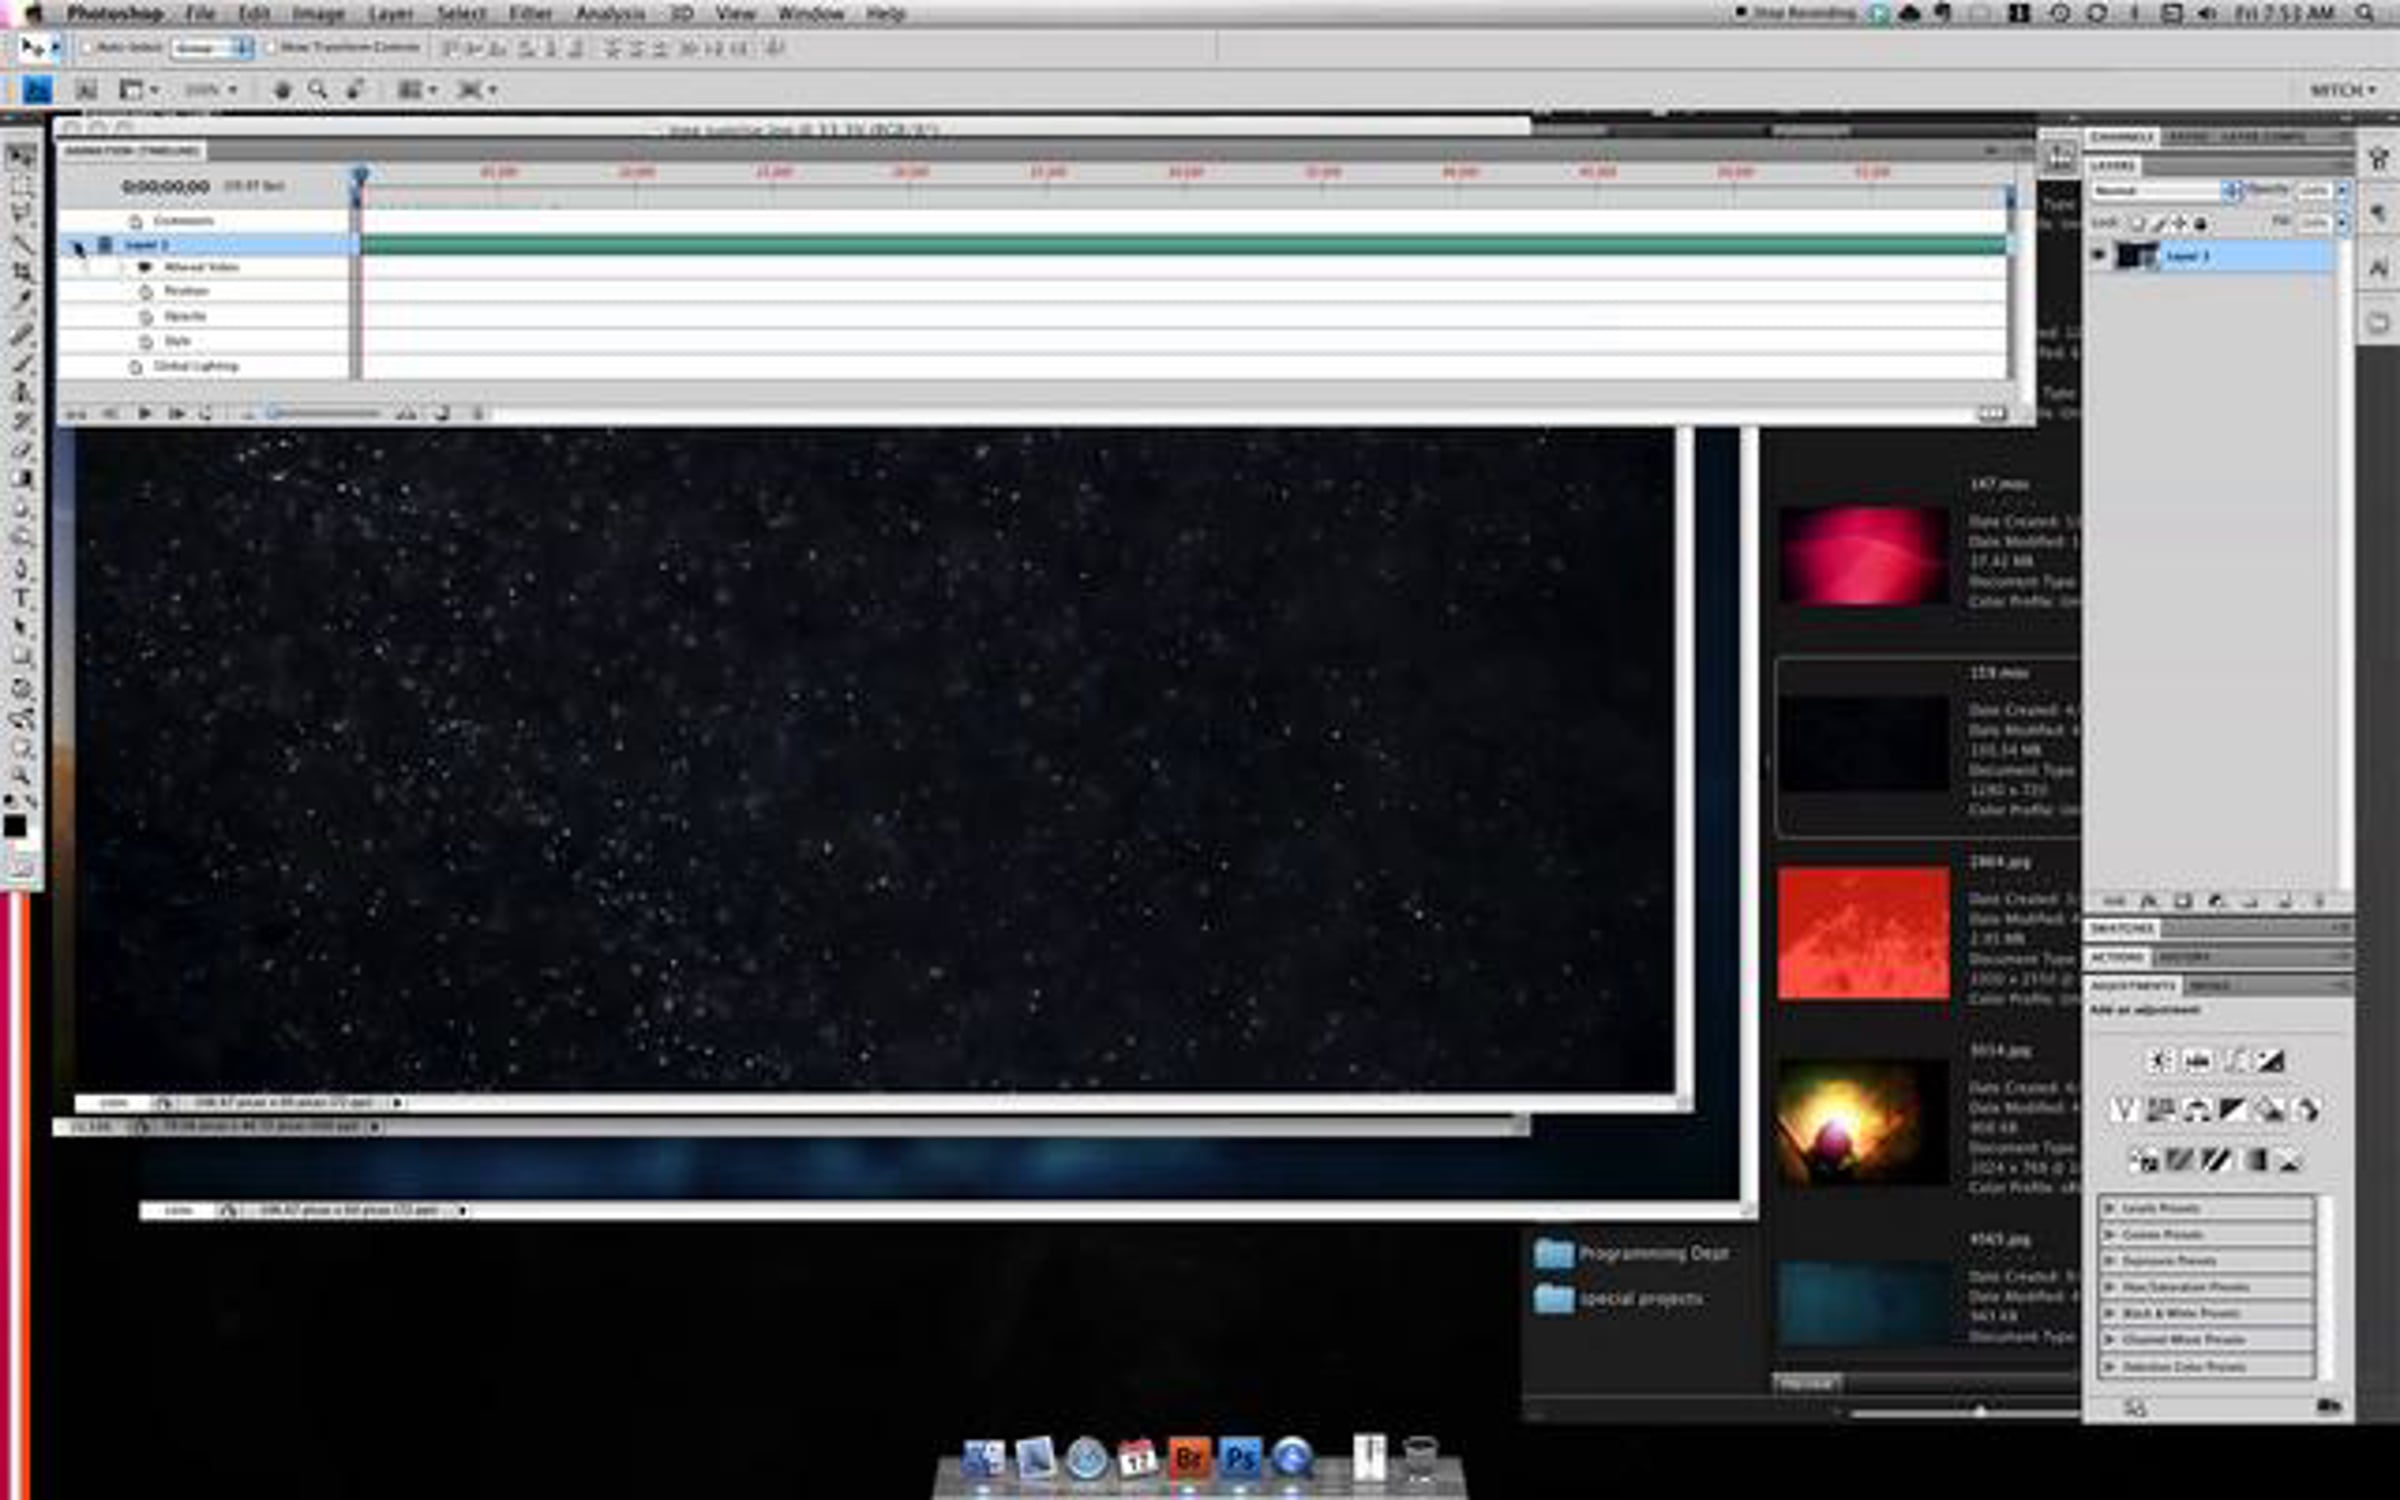This screenshot has height=1500, width=2400.
Task: Expand the Levels Presets list
Action: pos(2110,1208)
